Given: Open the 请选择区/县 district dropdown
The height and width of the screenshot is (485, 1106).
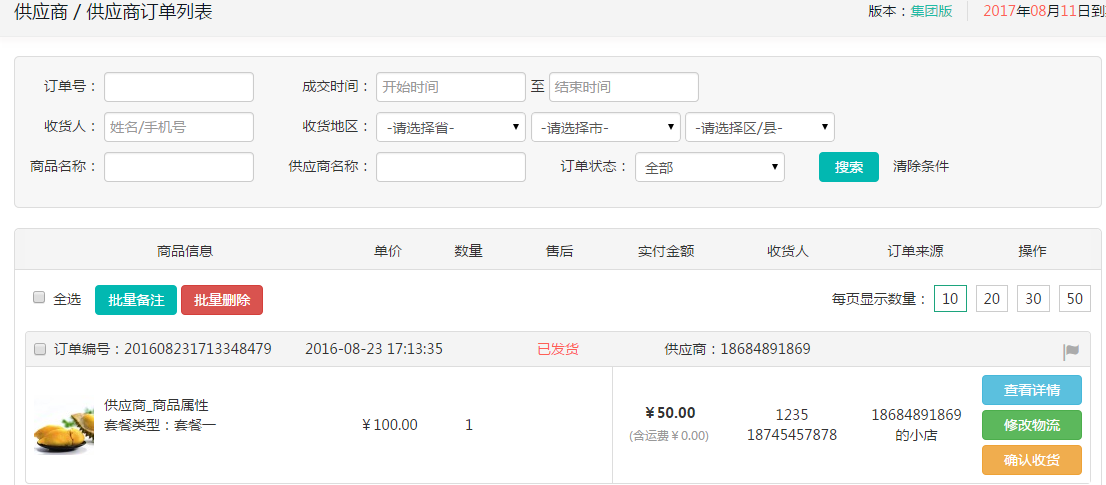Looking at the screenshot, I should [759, 127].
